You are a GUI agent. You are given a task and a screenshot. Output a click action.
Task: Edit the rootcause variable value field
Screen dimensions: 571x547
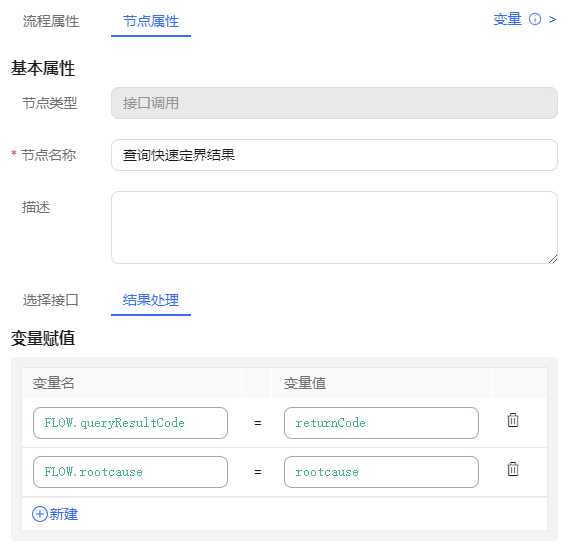(381, 472)
